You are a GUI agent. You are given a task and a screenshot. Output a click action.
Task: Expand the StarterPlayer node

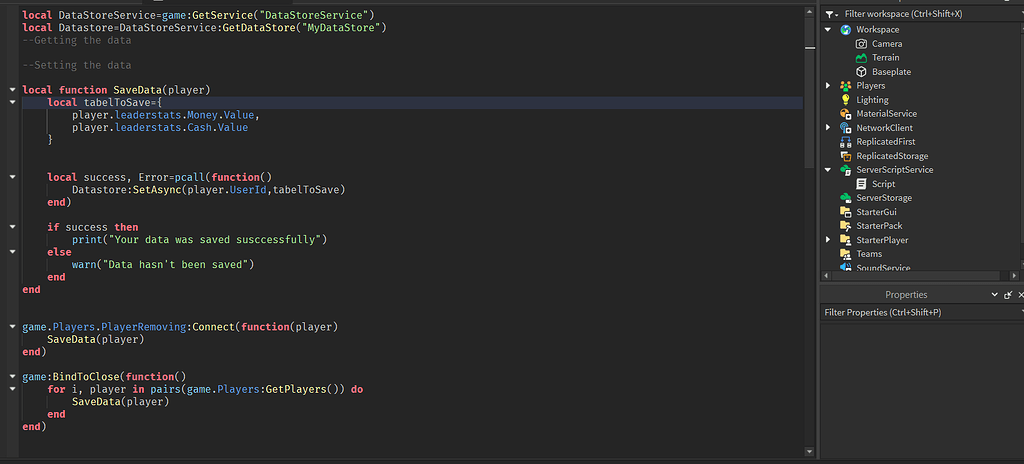(829, 240)
